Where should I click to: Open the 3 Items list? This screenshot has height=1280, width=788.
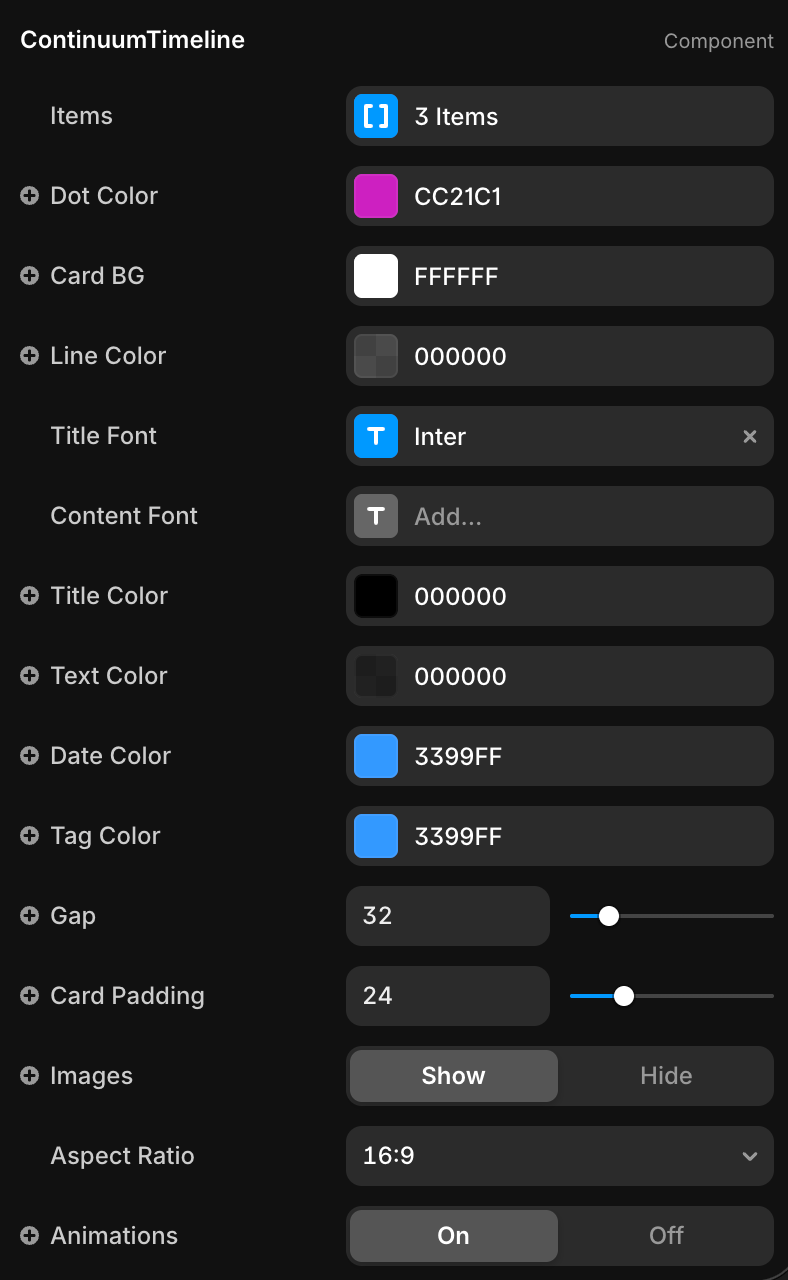[580, 116]
